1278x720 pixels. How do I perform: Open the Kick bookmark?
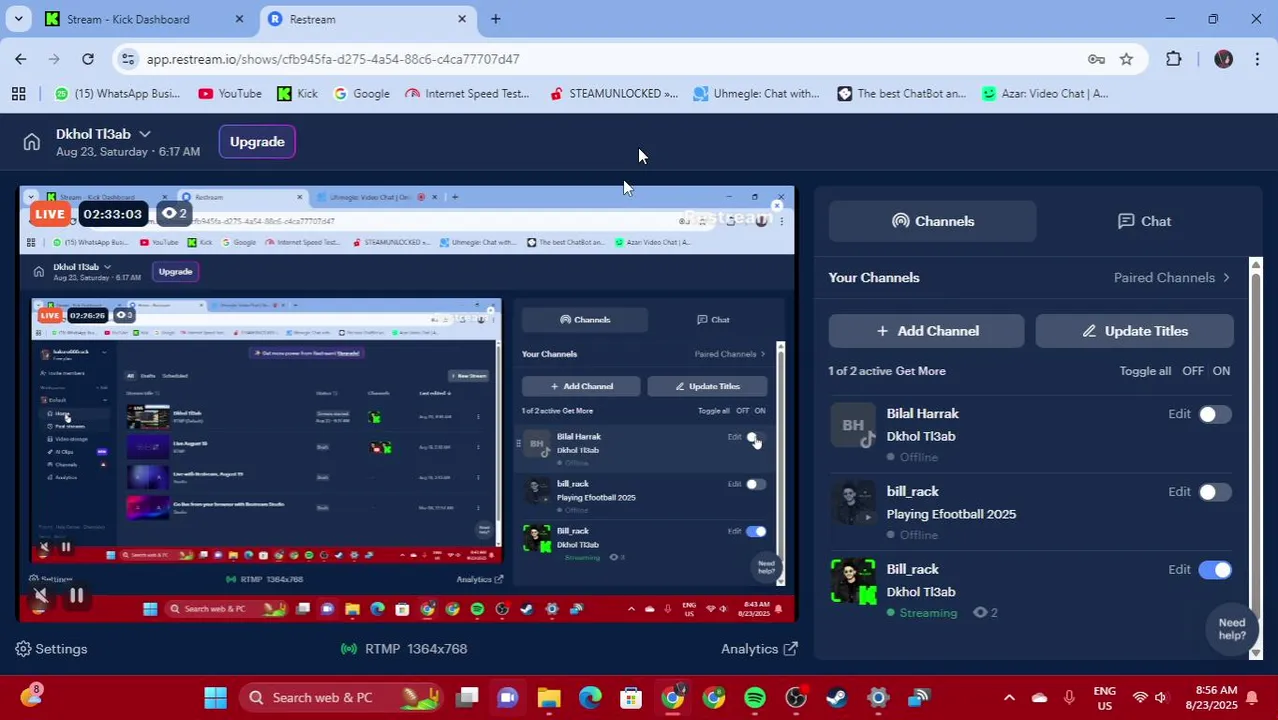(297, 93)
